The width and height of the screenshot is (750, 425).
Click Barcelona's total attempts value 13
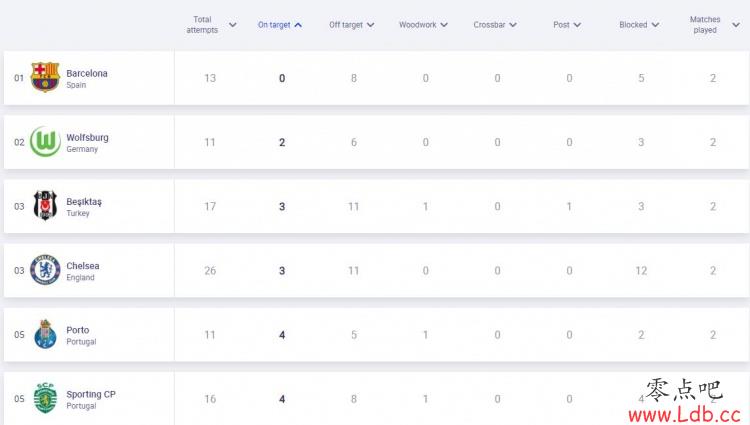pyautogui.click(x=210, y=78)
